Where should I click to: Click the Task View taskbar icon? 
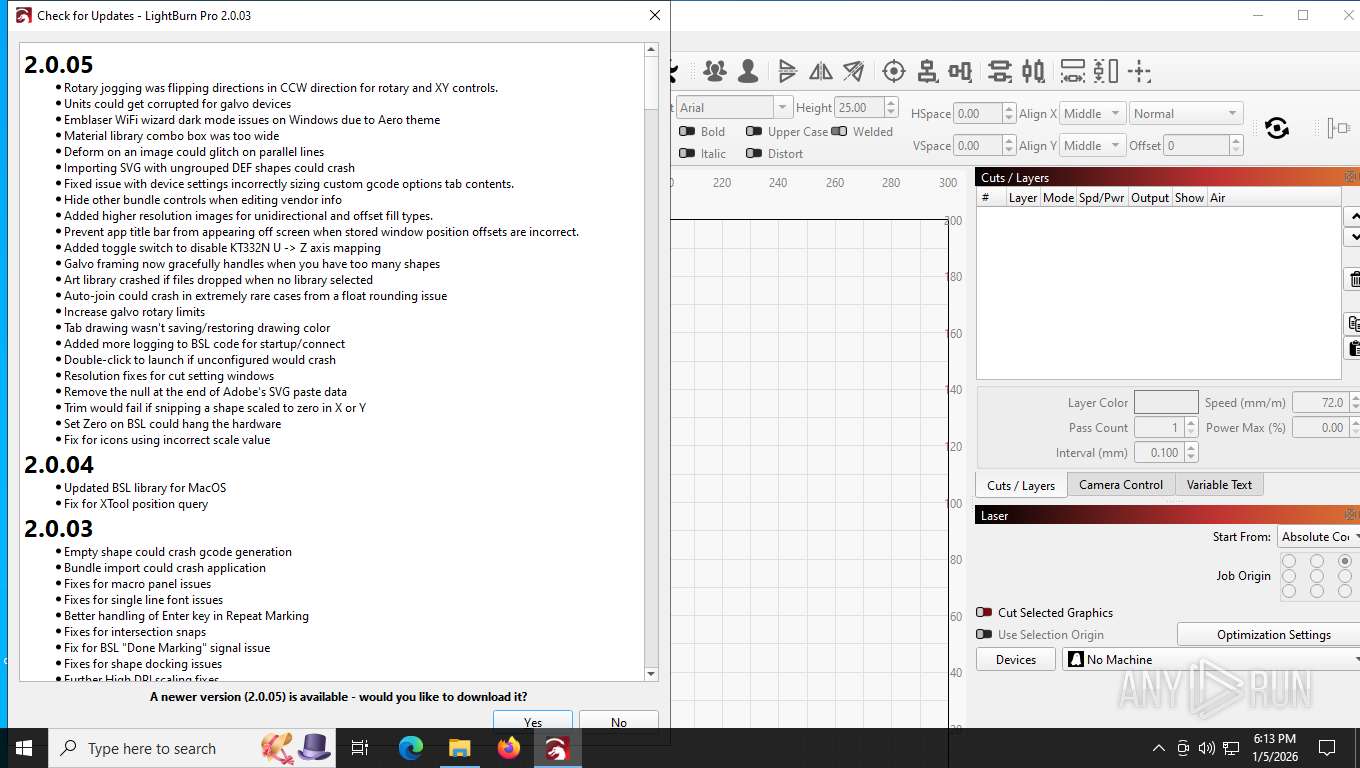click(360, 748)
